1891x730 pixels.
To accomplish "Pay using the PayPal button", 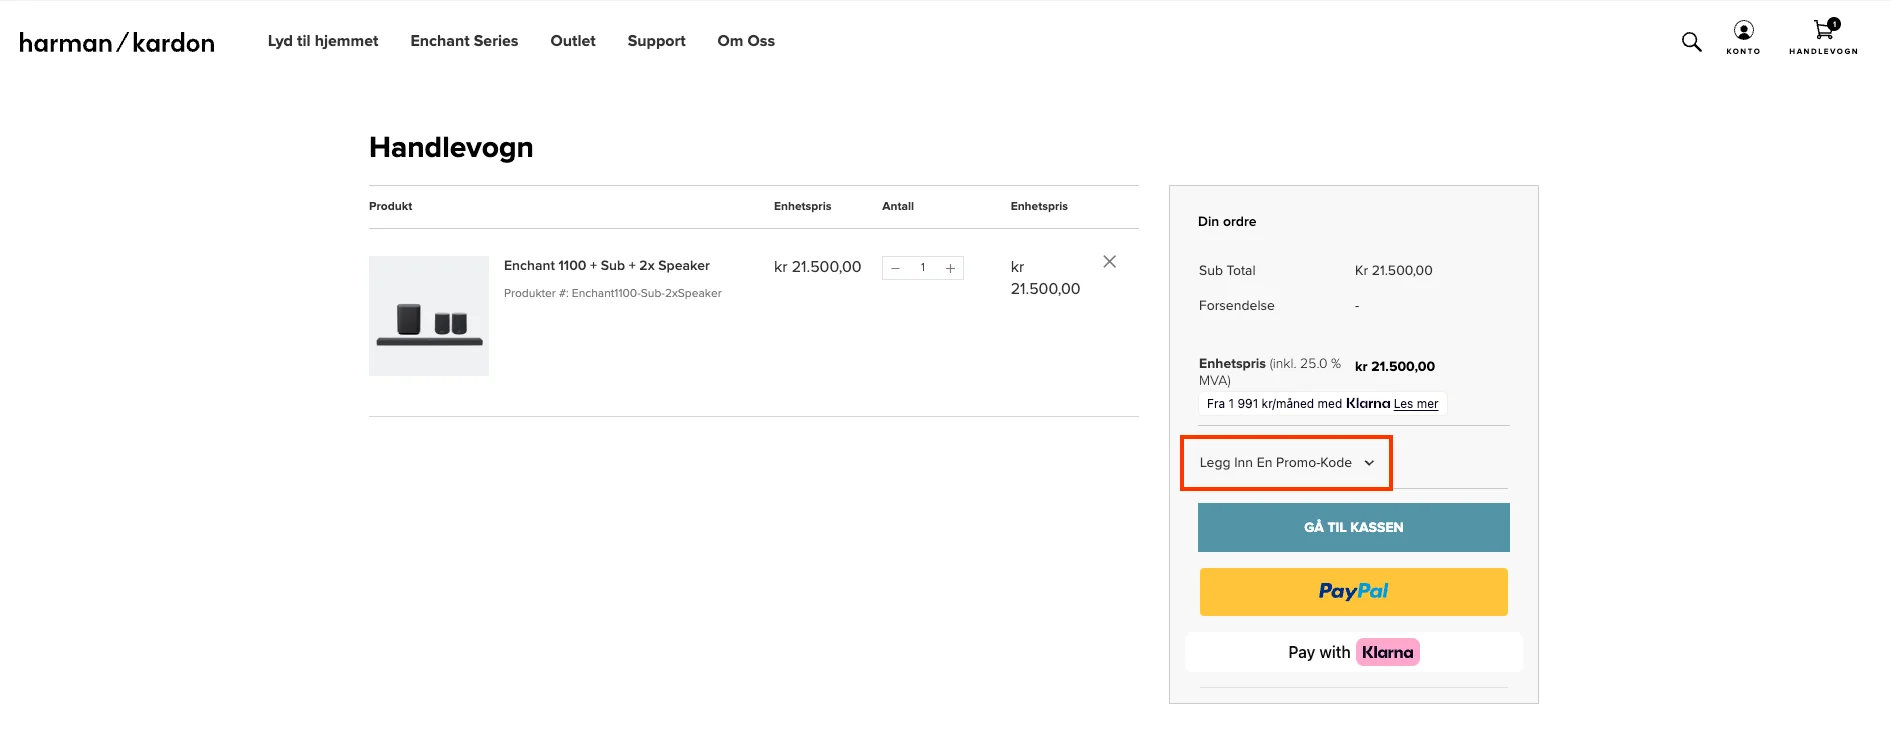I will click(1353, 592).
